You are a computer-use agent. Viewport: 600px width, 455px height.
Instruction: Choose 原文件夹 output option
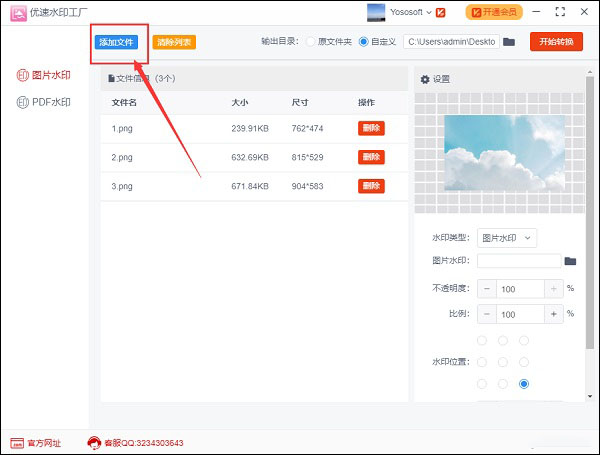coord(329,42)
